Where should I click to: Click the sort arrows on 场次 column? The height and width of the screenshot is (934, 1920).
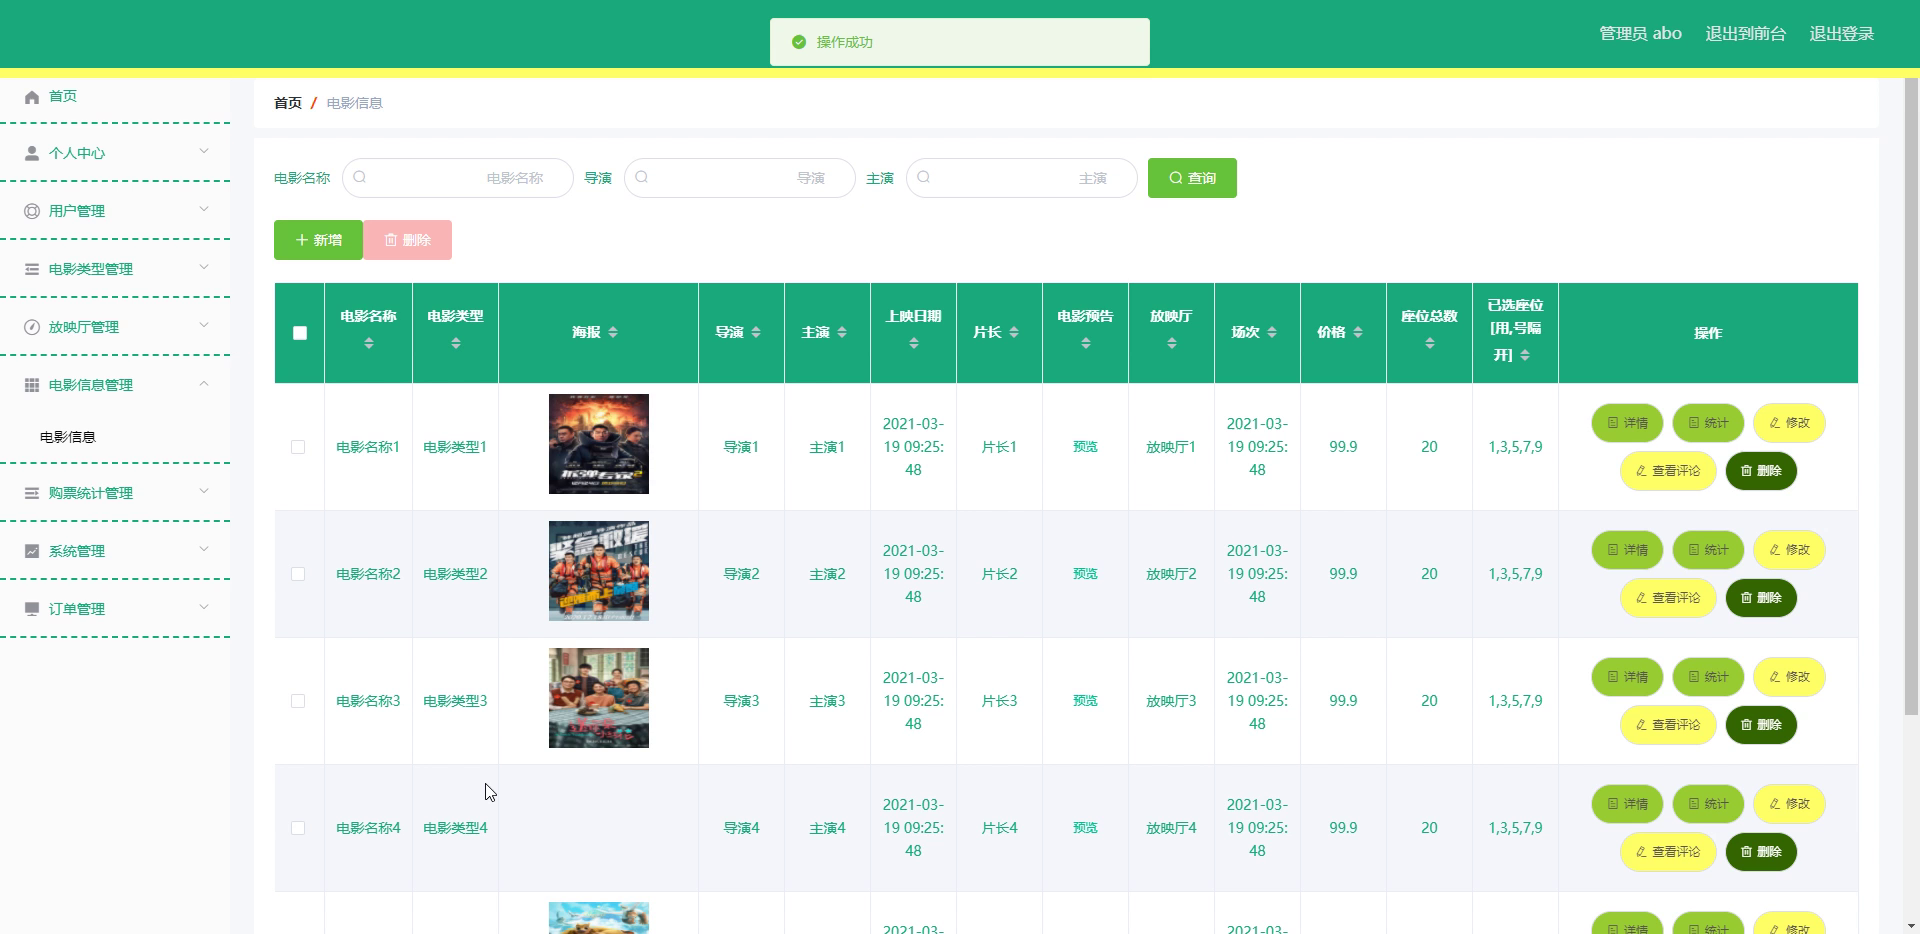pyautogui.click(x=1272, y=333)
